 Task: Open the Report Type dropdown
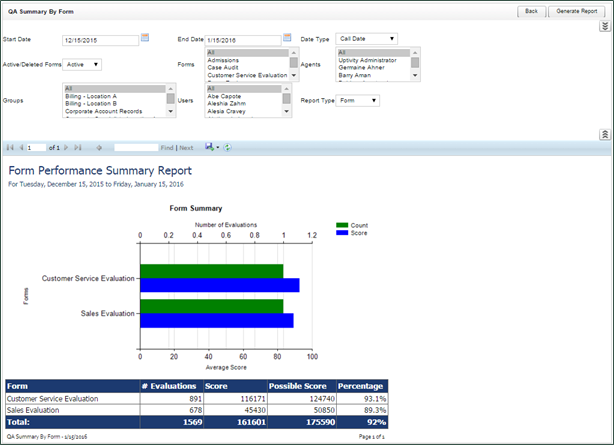tap(358, 100)
